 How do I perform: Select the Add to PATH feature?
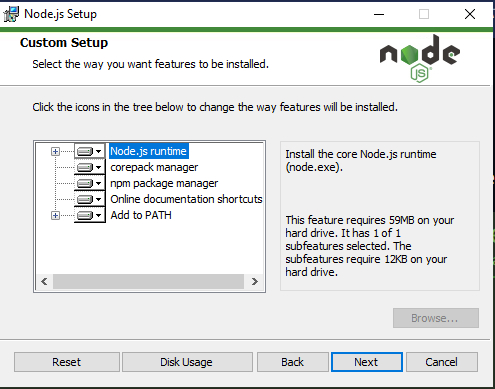(141, 215)
